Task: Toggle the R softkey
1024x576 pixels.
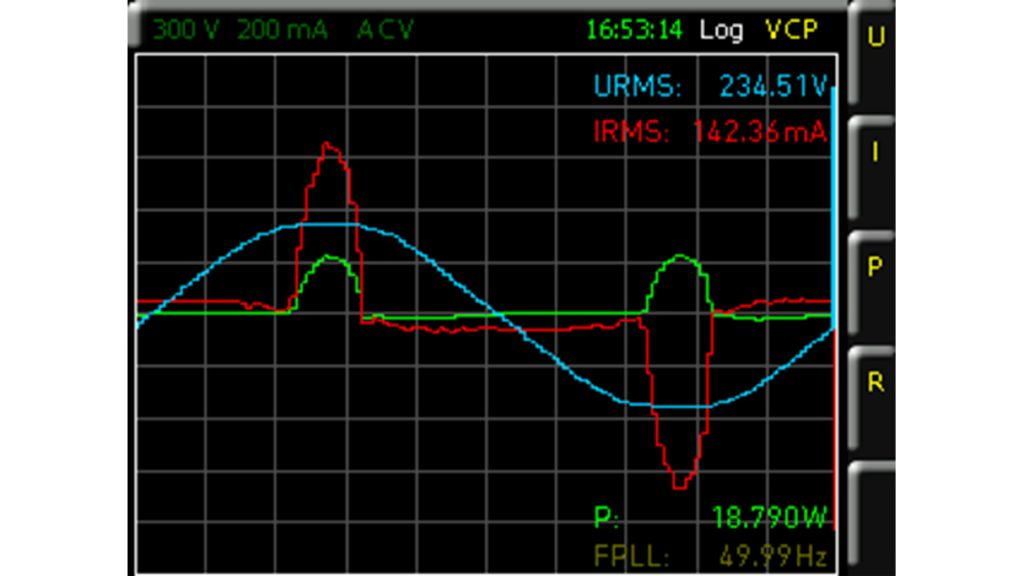Action: (x=875, y=382)
